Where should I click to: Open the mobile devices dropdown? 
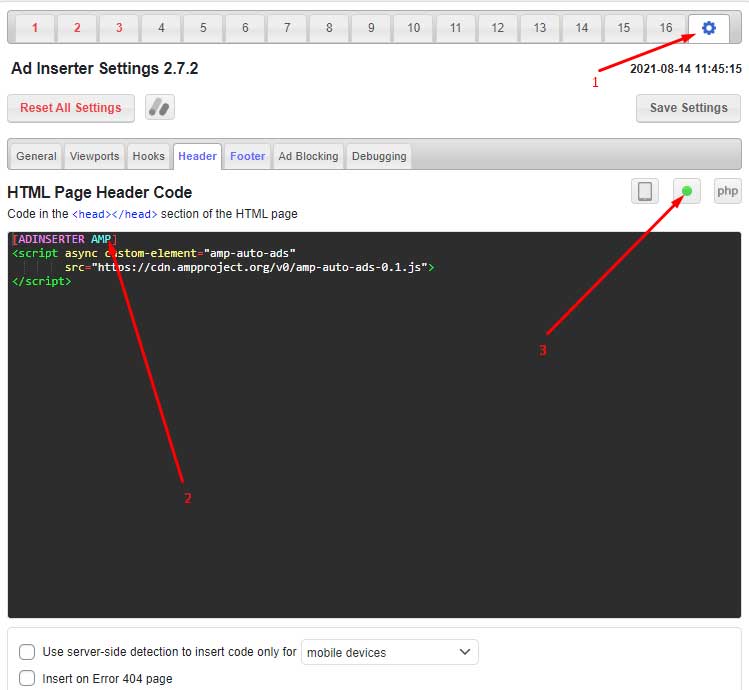[x=389, y=652]
